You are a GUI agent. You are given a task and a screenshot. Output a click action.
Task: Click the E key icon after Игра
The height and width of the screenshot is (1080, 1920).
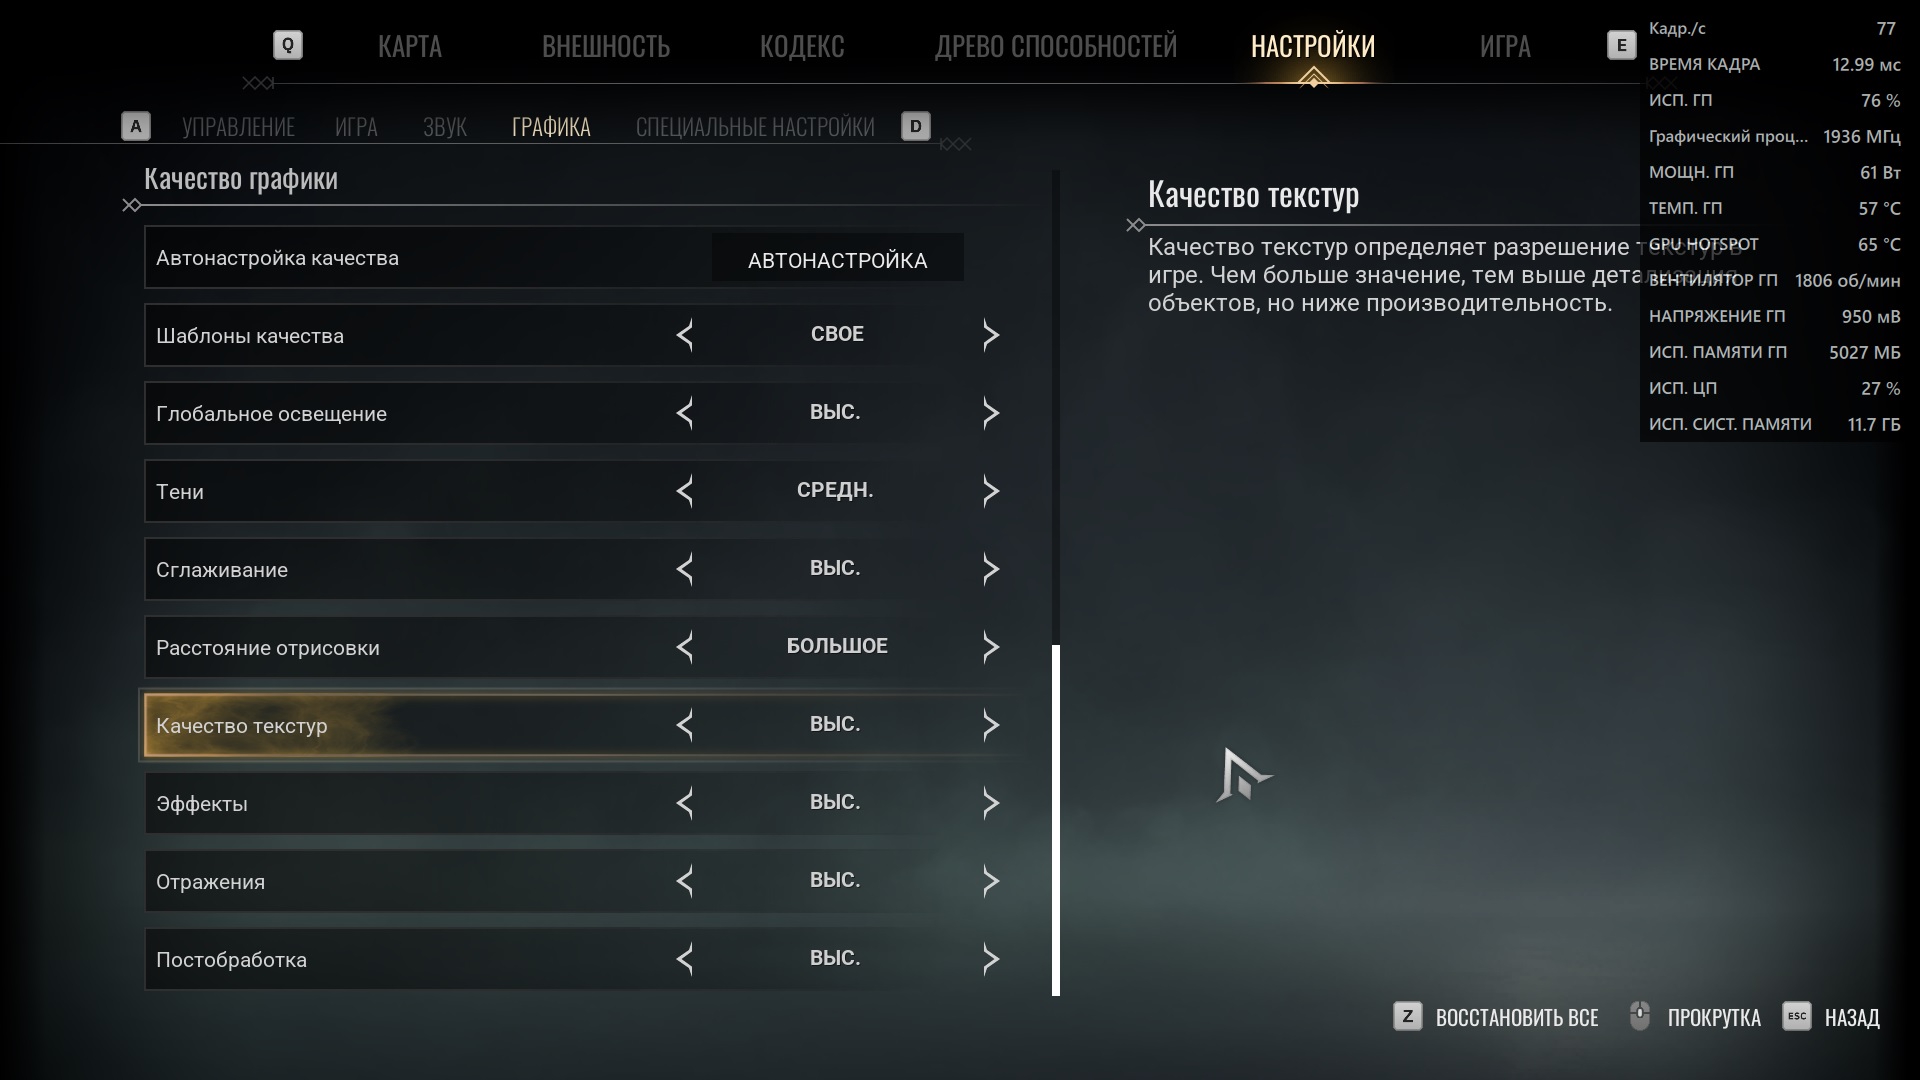(x=1621, y=45)
